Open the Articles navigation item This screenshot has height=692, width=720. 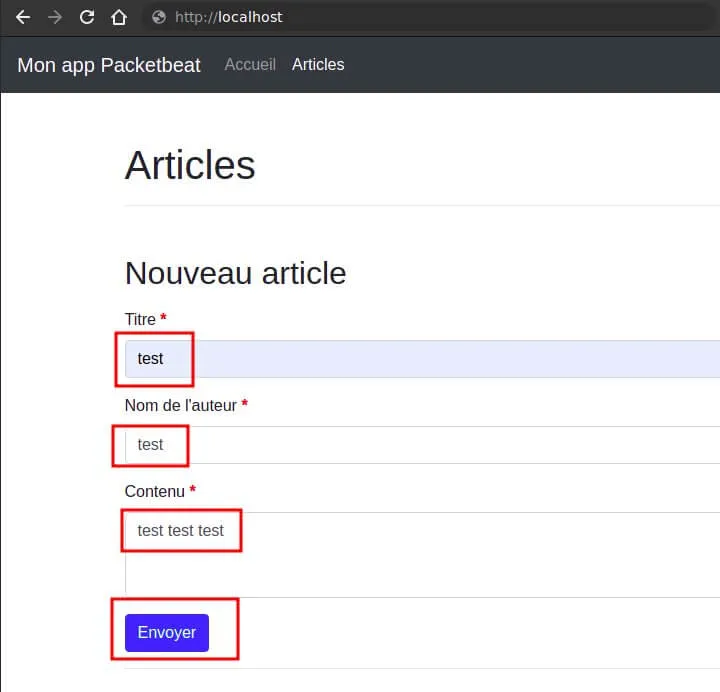[318, 64]
